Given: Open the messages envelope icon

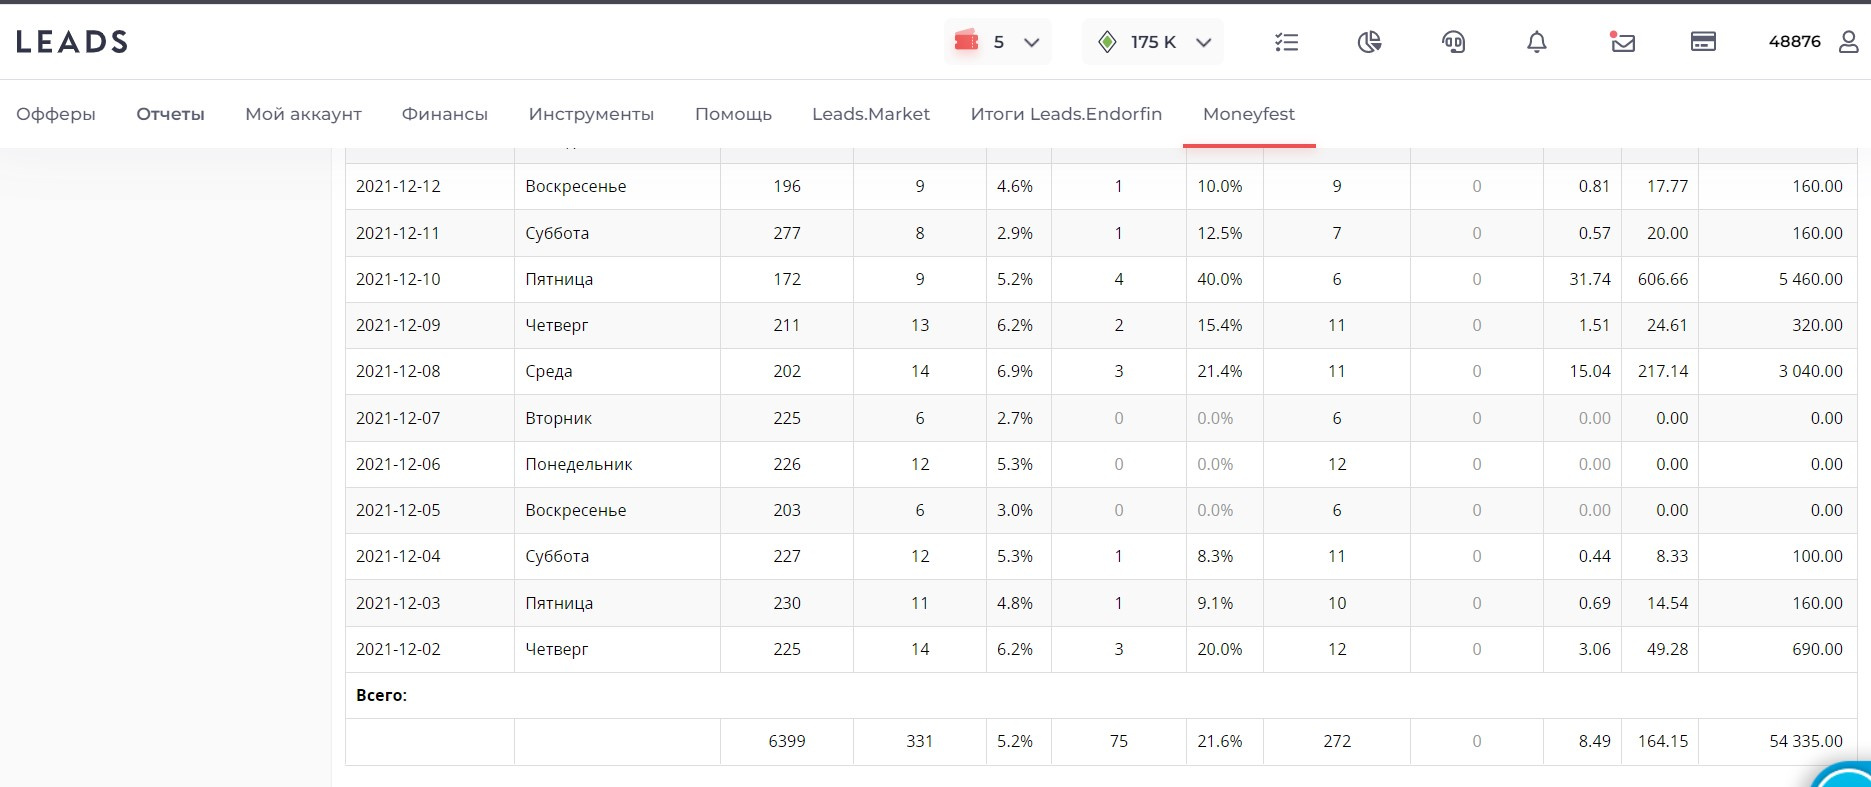Looking at the screenshot, I should (x=1622, y=42).
